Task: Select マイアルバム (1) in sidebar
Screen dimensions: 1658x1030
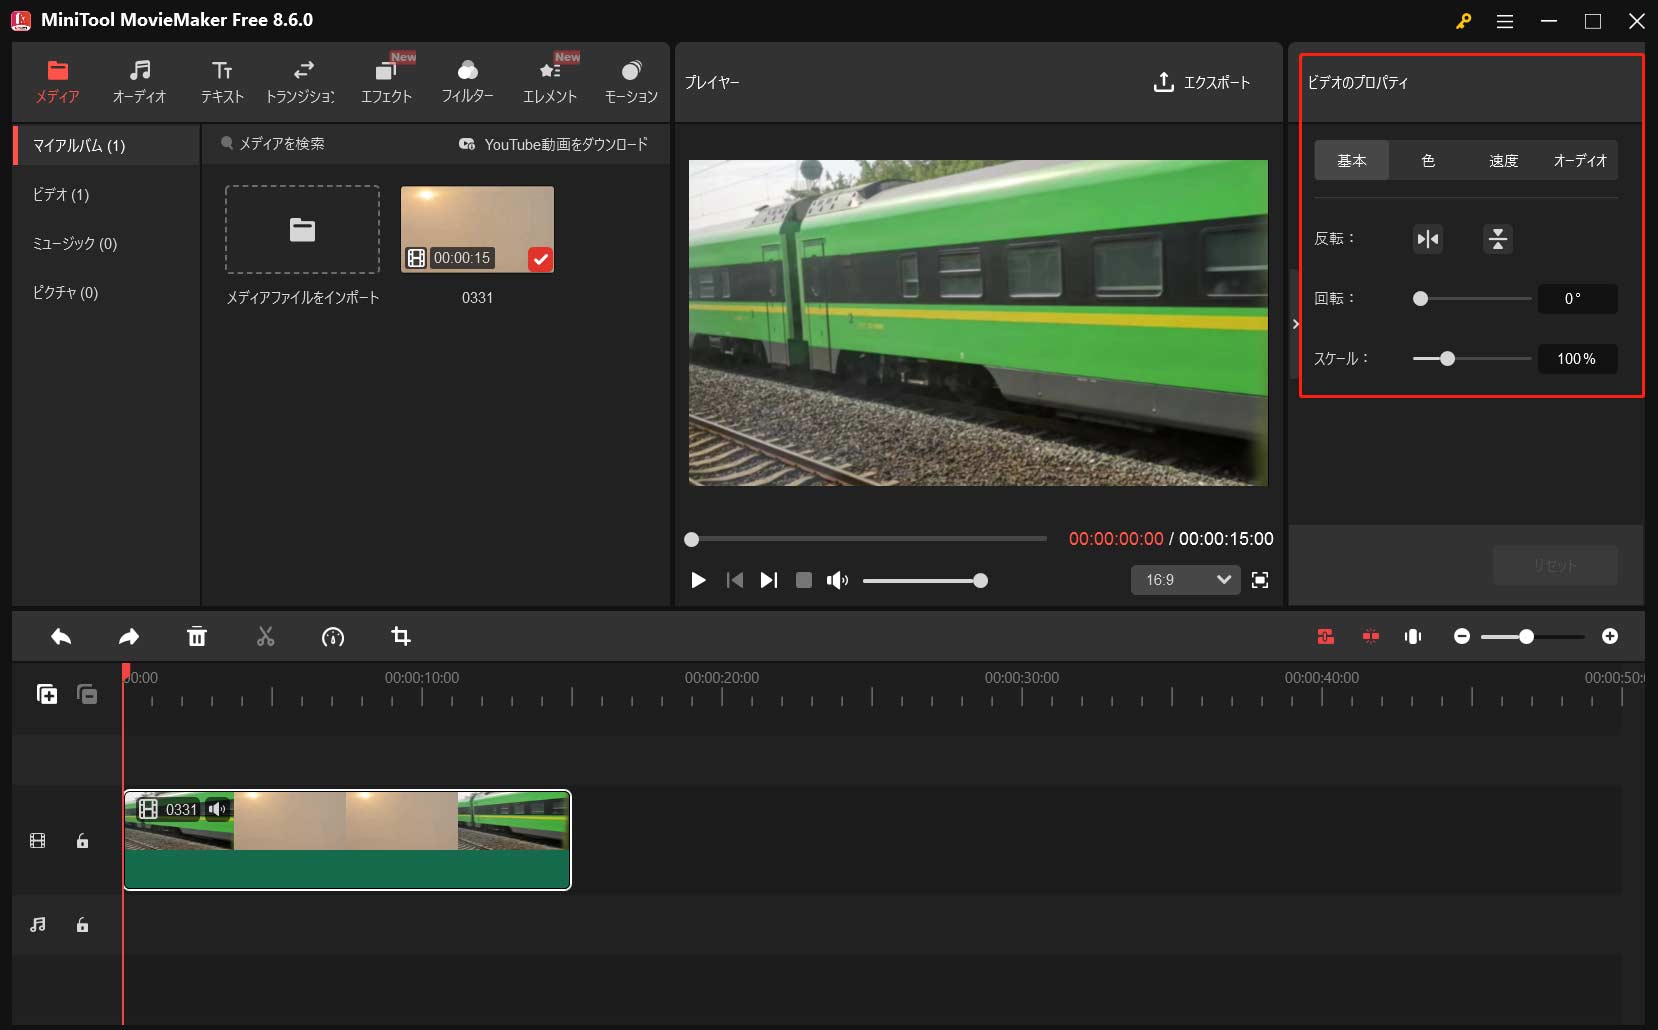Action: point(106,145)
